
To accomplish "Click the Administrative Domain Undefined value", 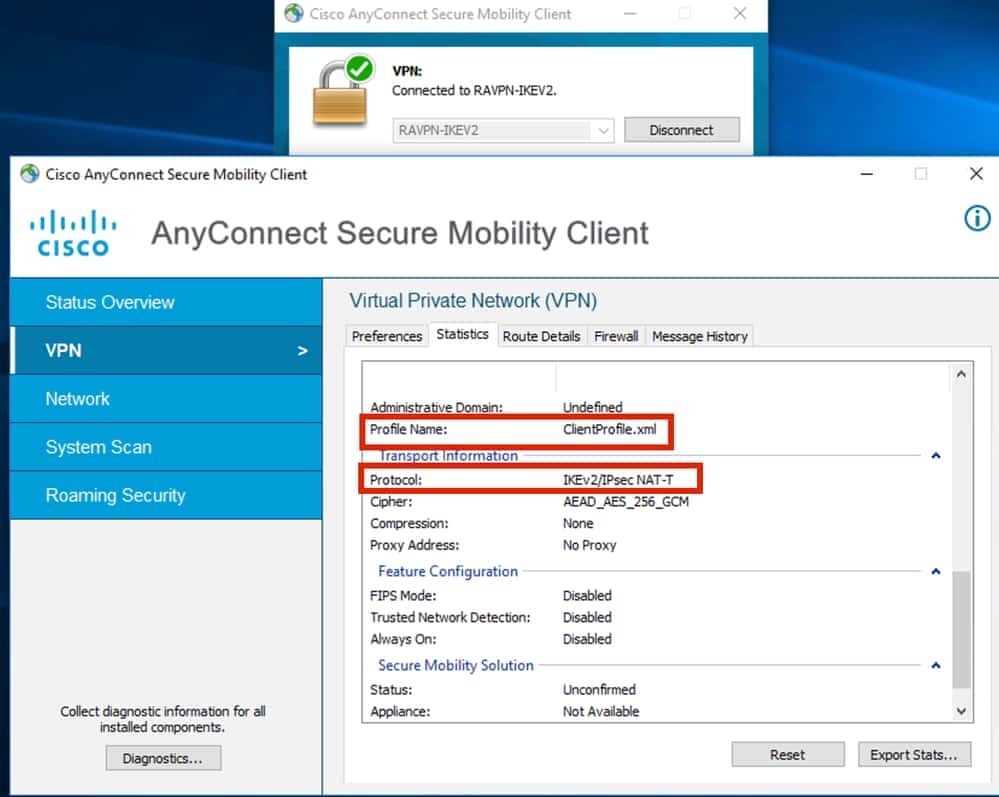I will 593,407.
